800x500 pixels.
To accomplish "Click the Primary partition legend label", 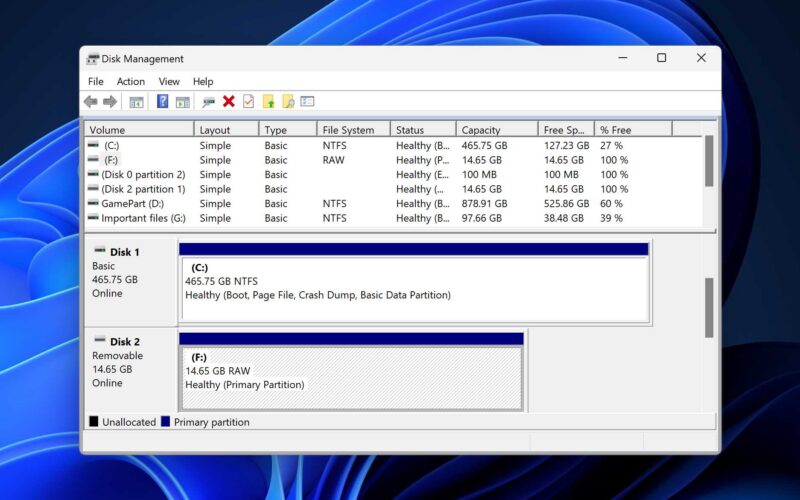I will (x=212, y=422).
